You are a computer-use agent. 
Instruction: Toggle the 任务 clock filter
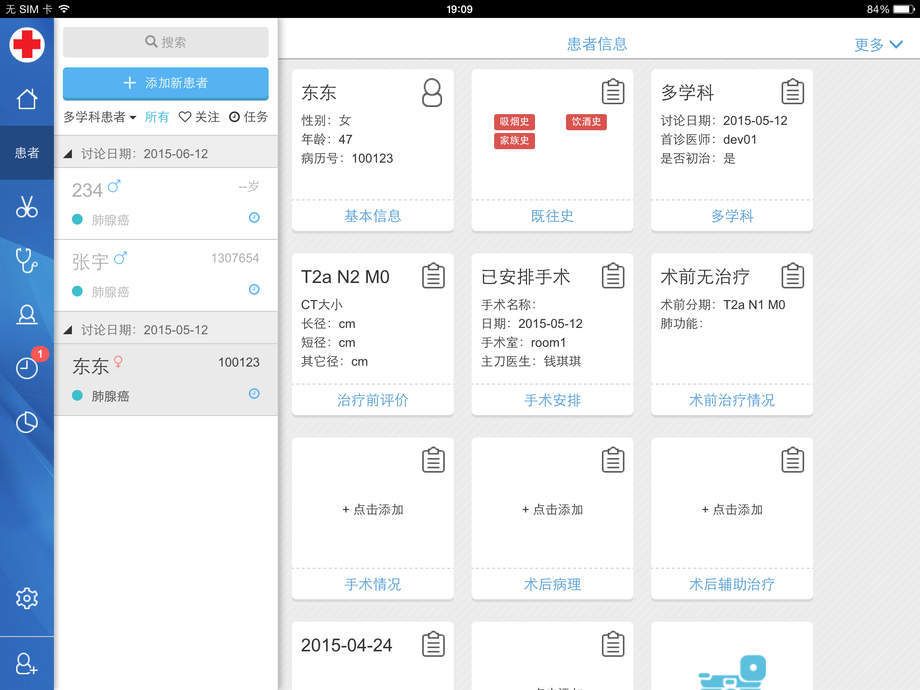(x=248, y=117)
